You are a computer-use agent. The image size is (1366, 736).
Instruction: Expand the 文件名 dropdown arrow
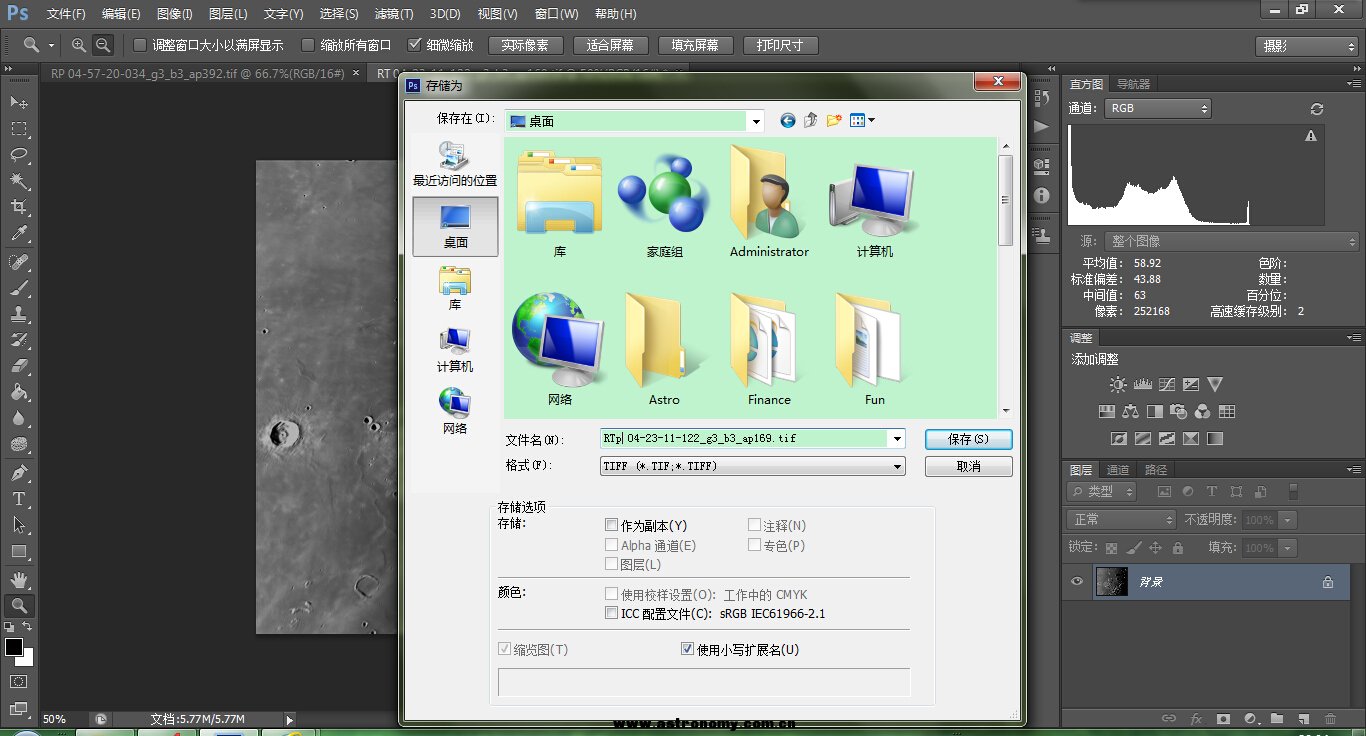(x=897, y=438)
